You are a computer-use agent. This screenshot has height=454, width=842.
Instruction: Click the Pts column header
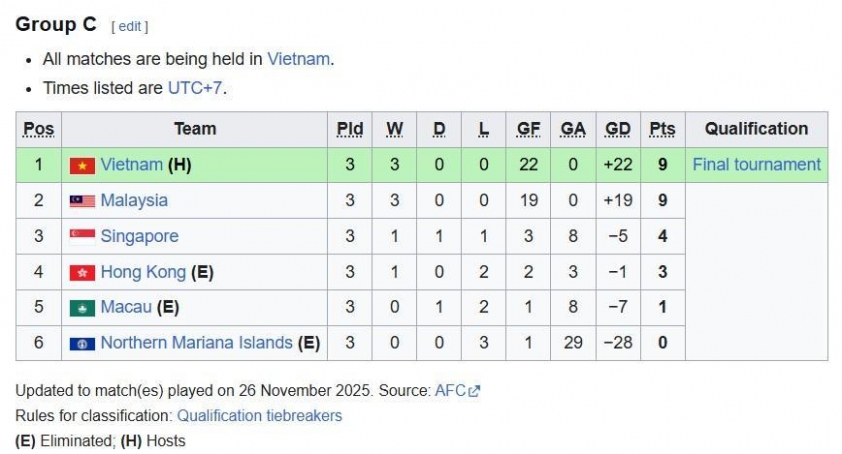coord(662,129)
